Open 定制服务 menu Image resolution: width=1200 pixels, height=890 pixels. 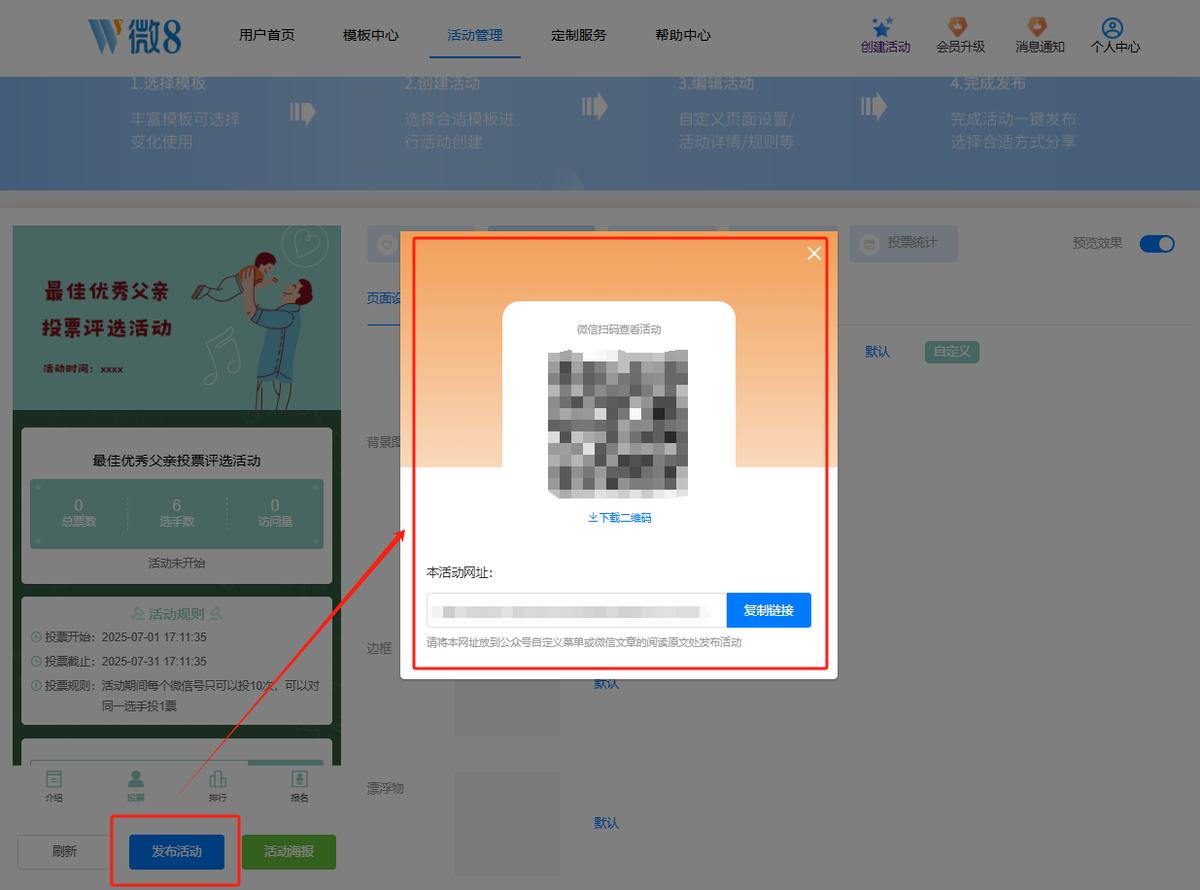[579, 35]
